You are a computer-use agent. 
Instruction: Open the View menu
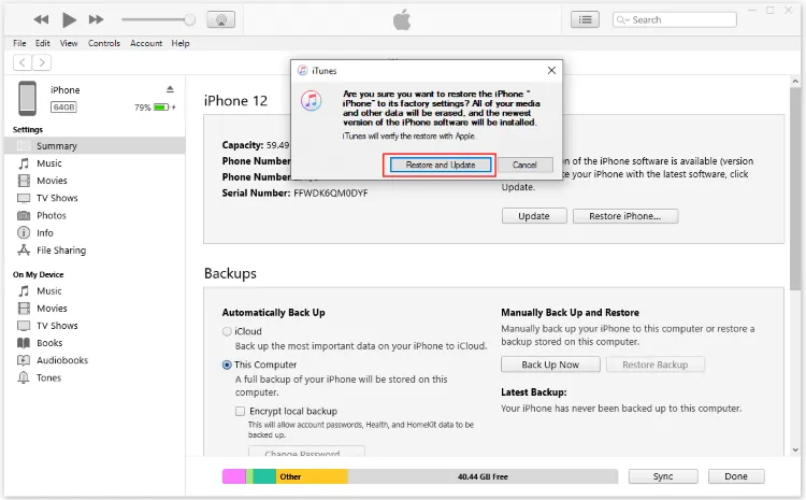69,43
